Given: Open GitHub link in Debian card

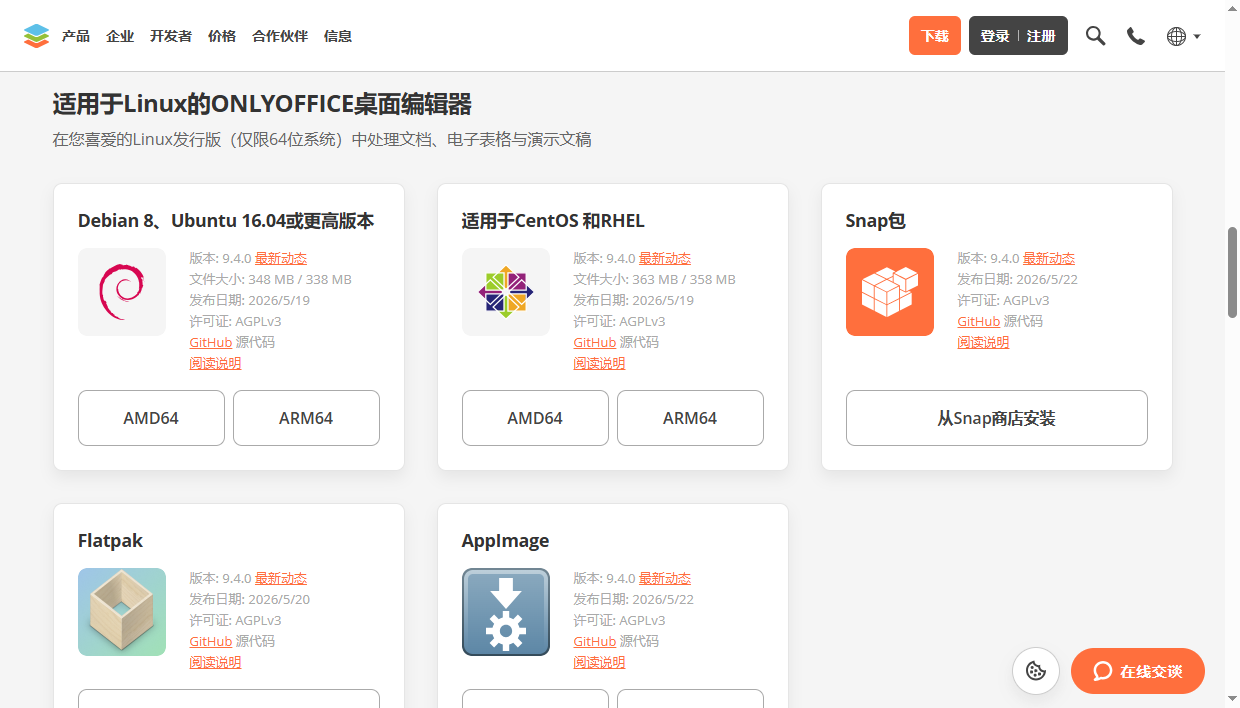Looking at the screenshot, I should click(211, 342).
